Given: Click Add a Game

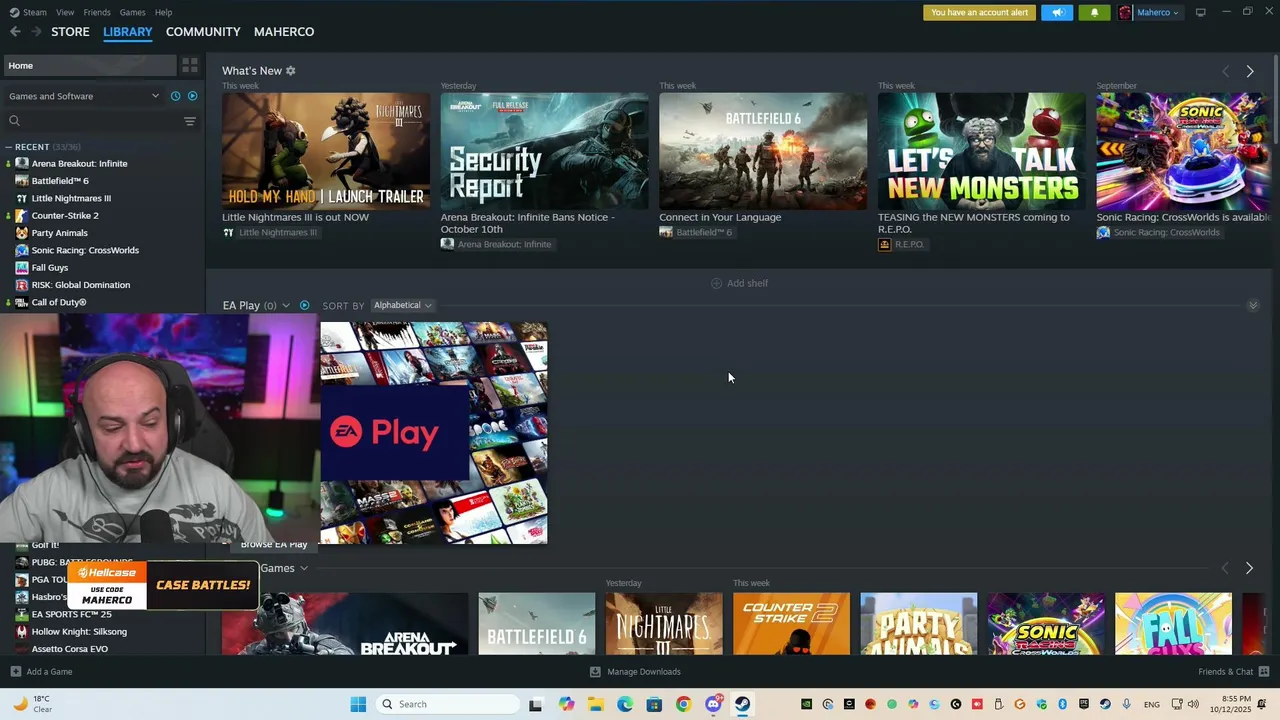Looking at the screenshot, I should click(x=41, y=672).
